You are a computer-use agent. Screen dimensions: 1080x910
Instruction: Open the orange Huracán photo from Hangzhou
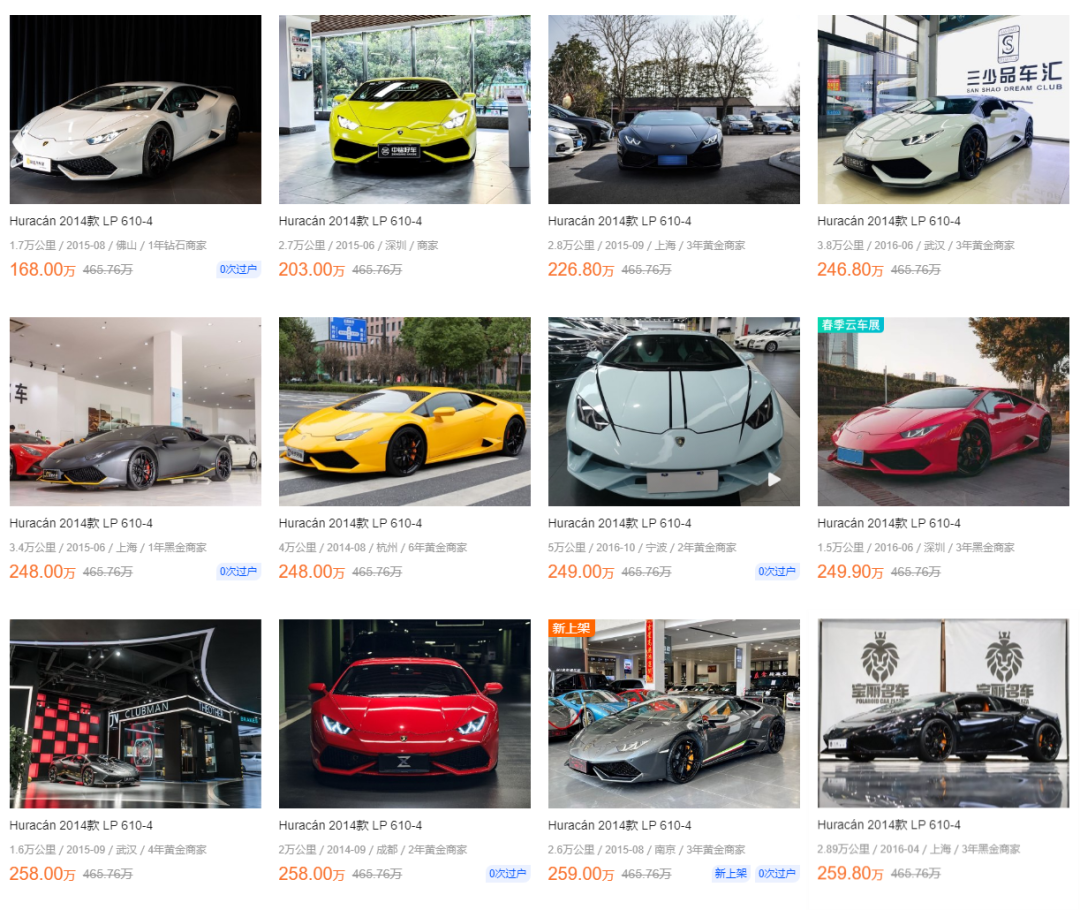404,411
